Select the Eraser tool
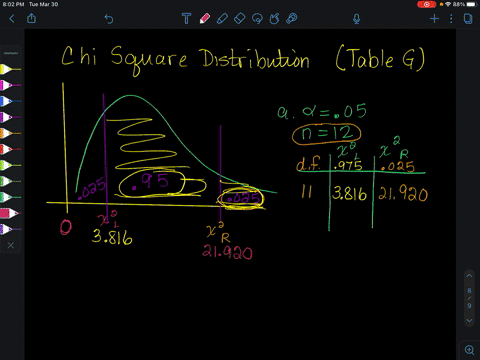 coord(240,19)
